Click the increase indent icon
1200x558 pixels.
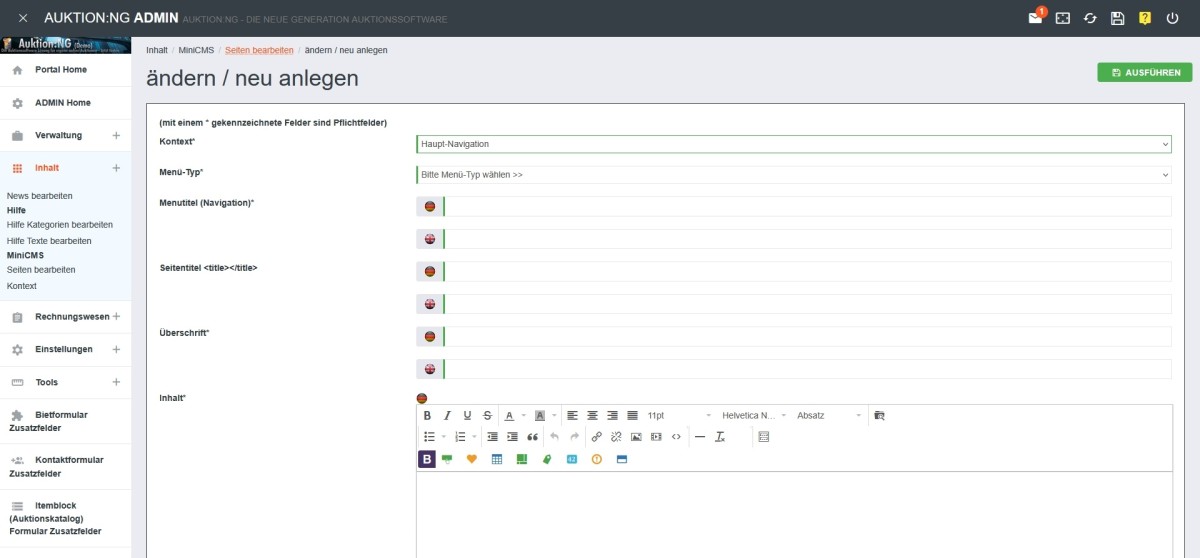[x=512, y=437]
